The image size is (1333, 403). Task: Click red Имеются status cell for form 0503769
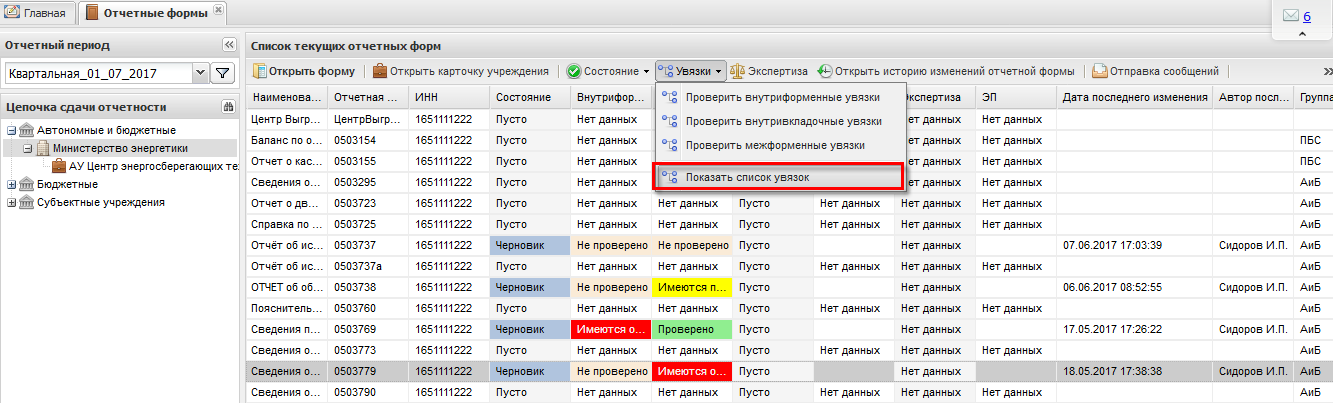click(x=610, y=328)
